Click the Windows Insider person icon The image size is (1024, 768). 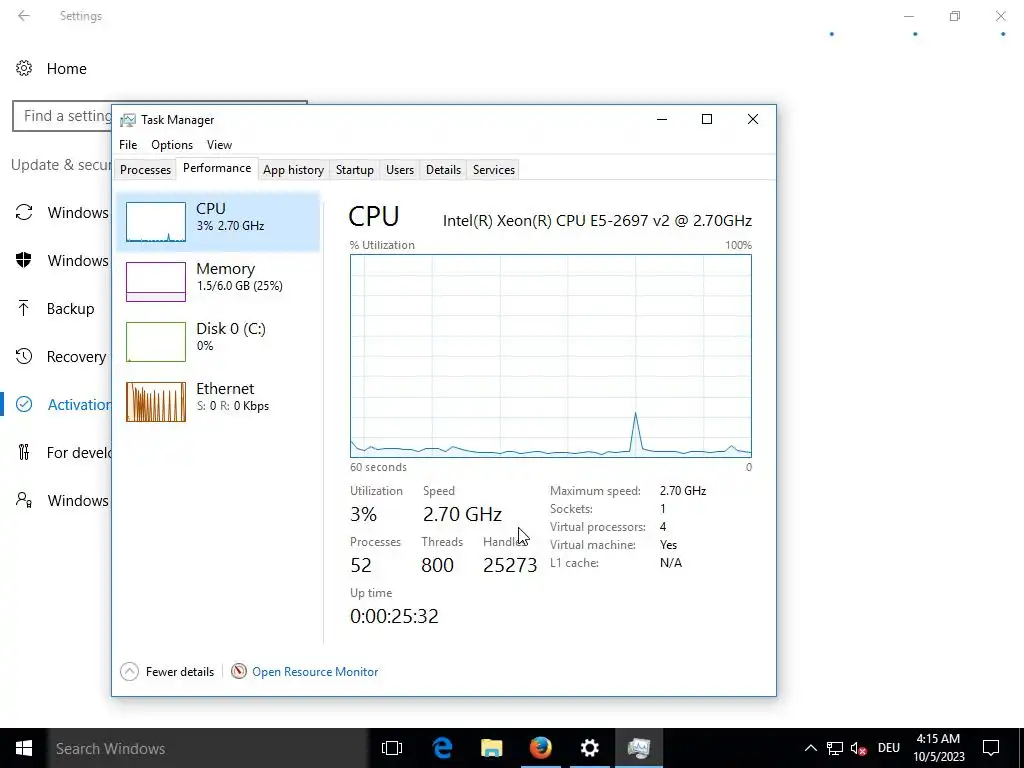pyautogui.click(x=24, y=500)
